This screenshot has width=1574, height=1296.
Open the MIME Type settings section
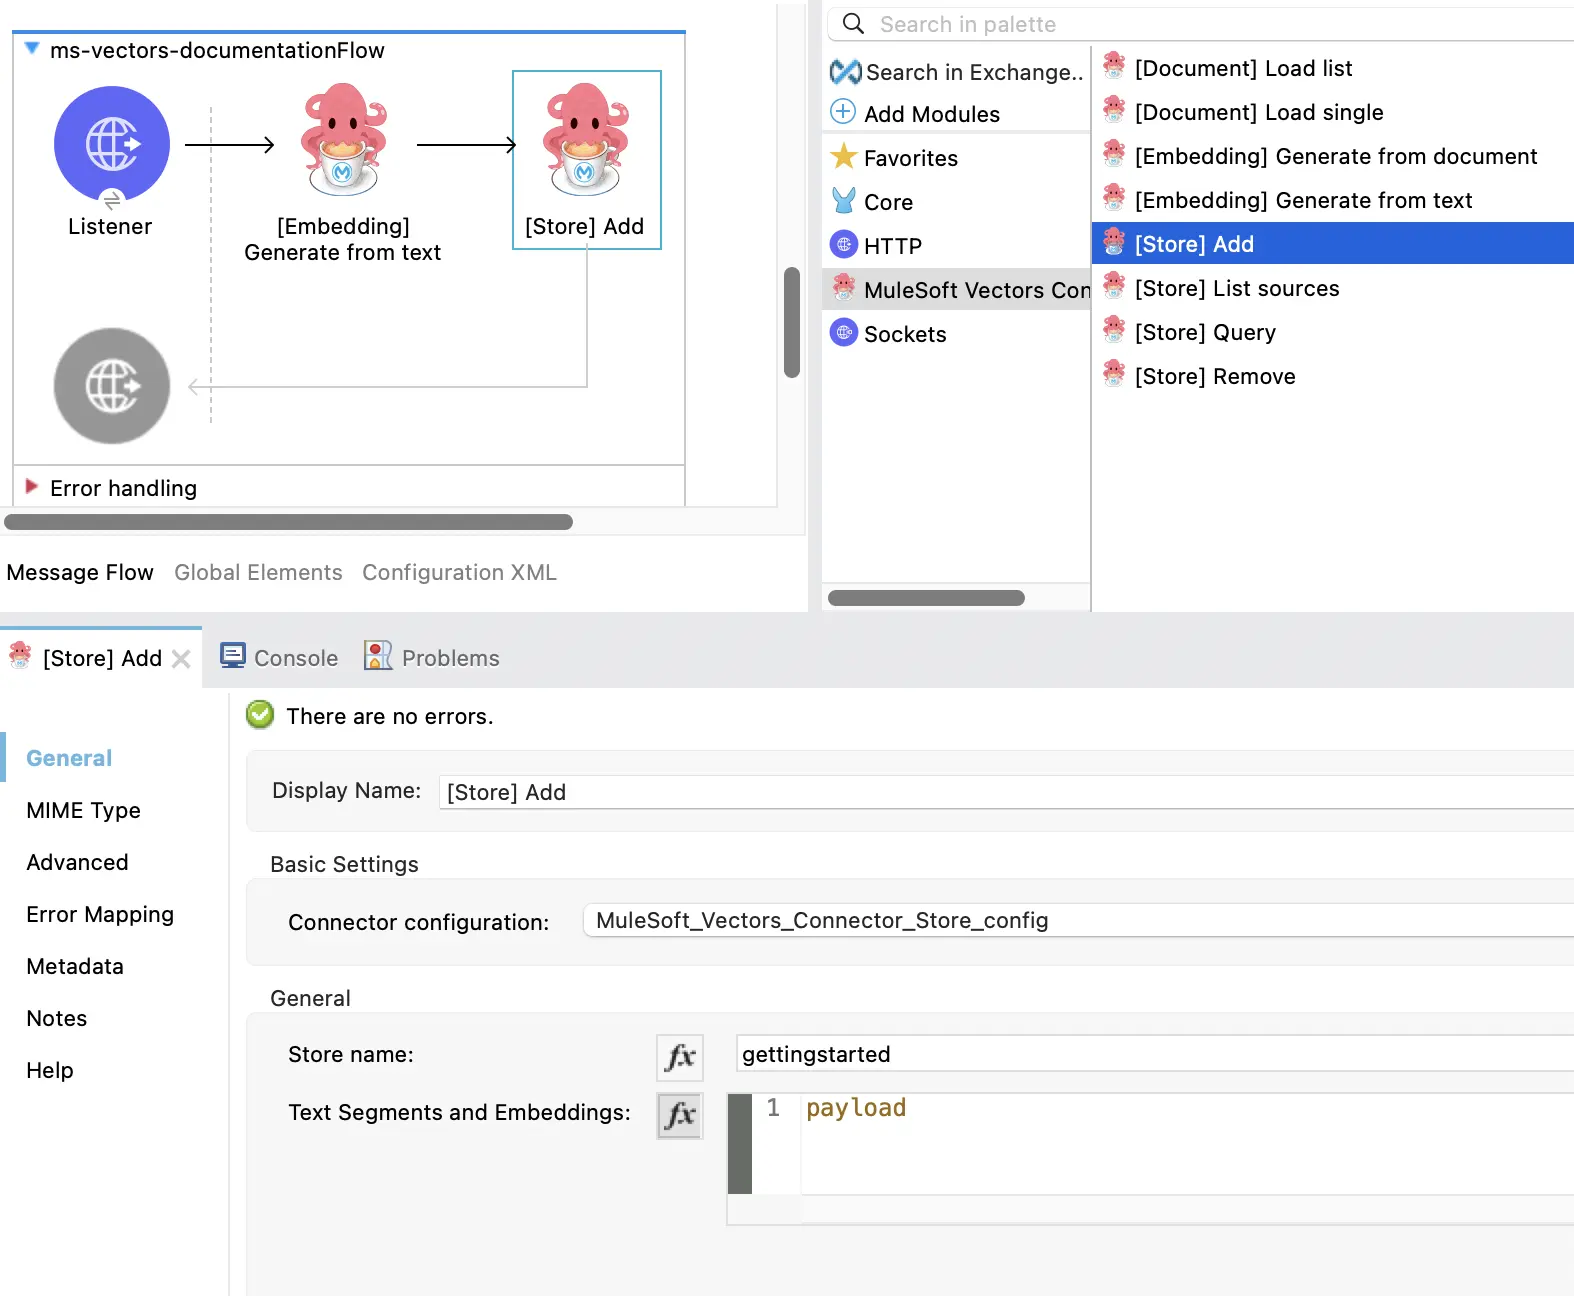tap(83, 810)
